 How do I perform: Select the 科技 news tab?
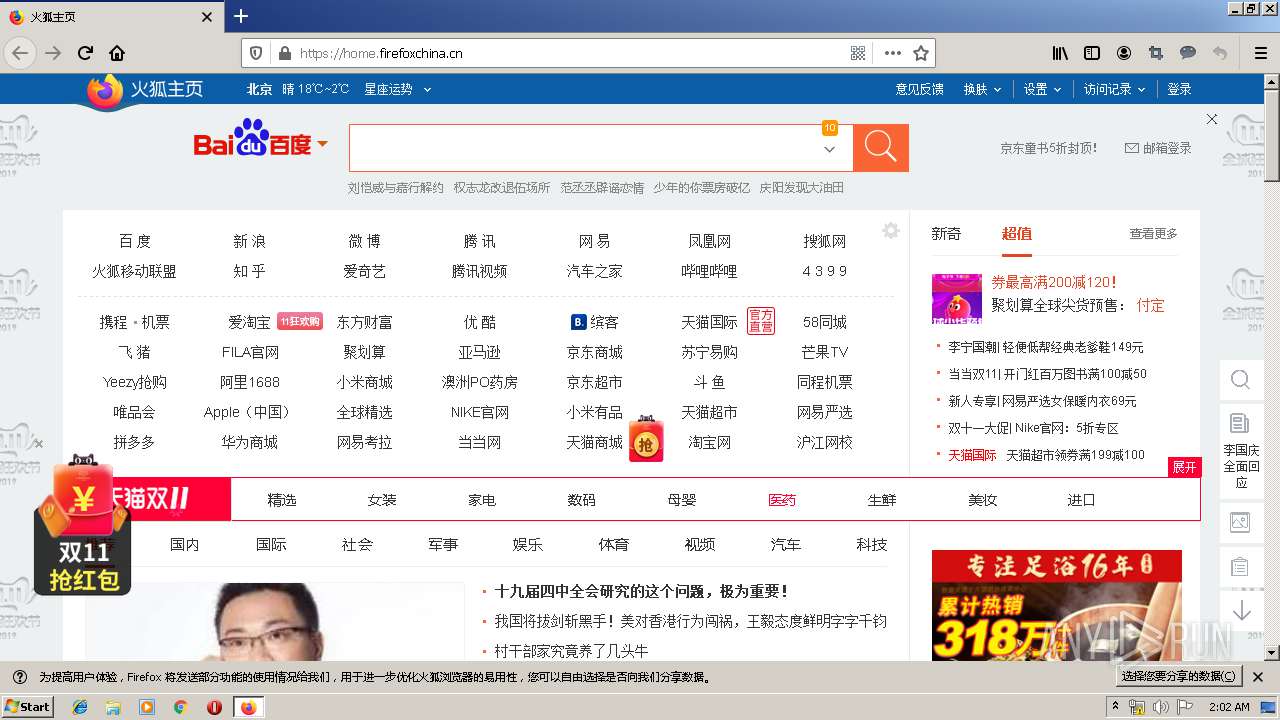872,544
